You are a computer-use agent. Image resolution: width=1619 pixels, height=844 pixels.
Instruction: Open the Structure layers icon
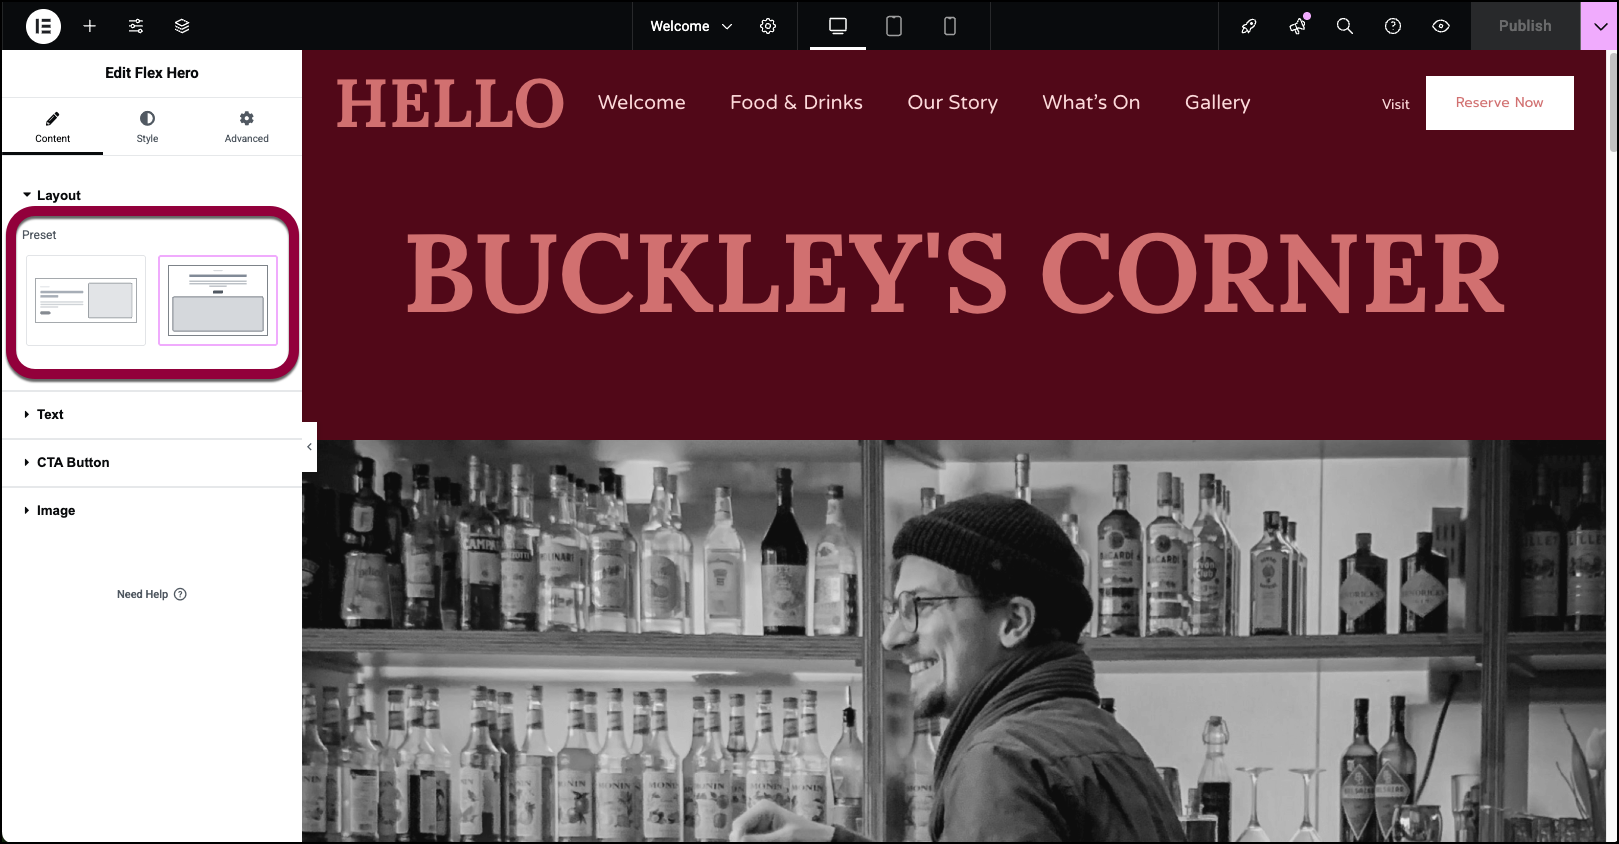pos(182,26)
